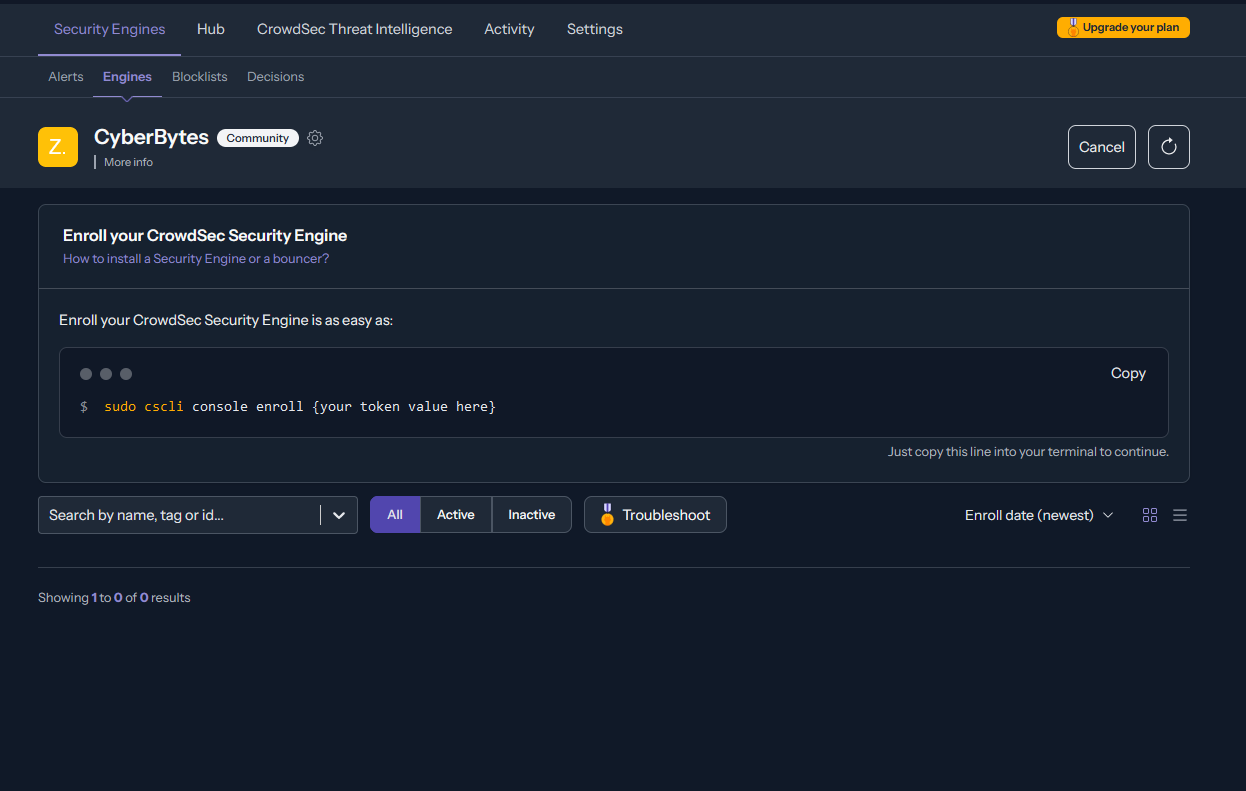This screenshot has width=1246, height=791.
Task: Click the CyberBytes organization name
Action: tap(151, 137)
